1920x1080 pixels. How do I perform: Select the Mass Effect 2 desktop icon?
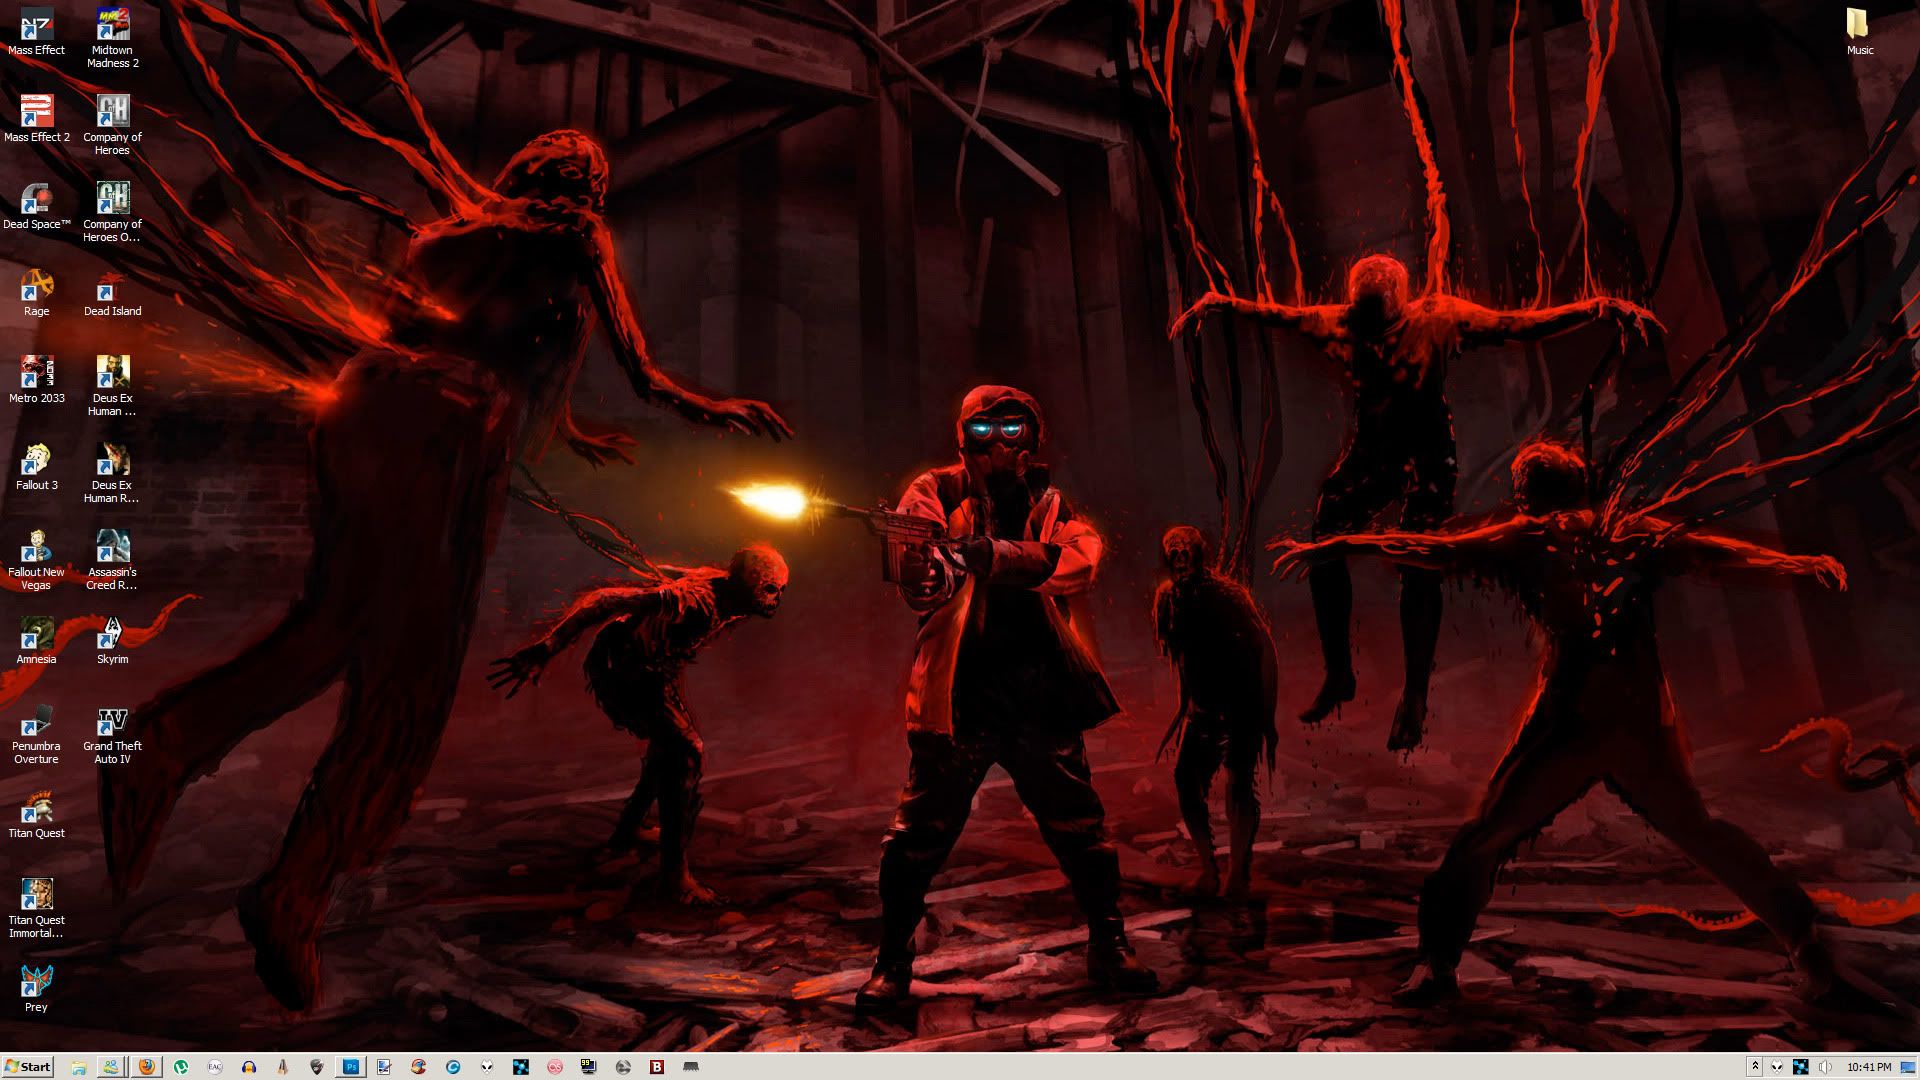(x=37, y=112)
